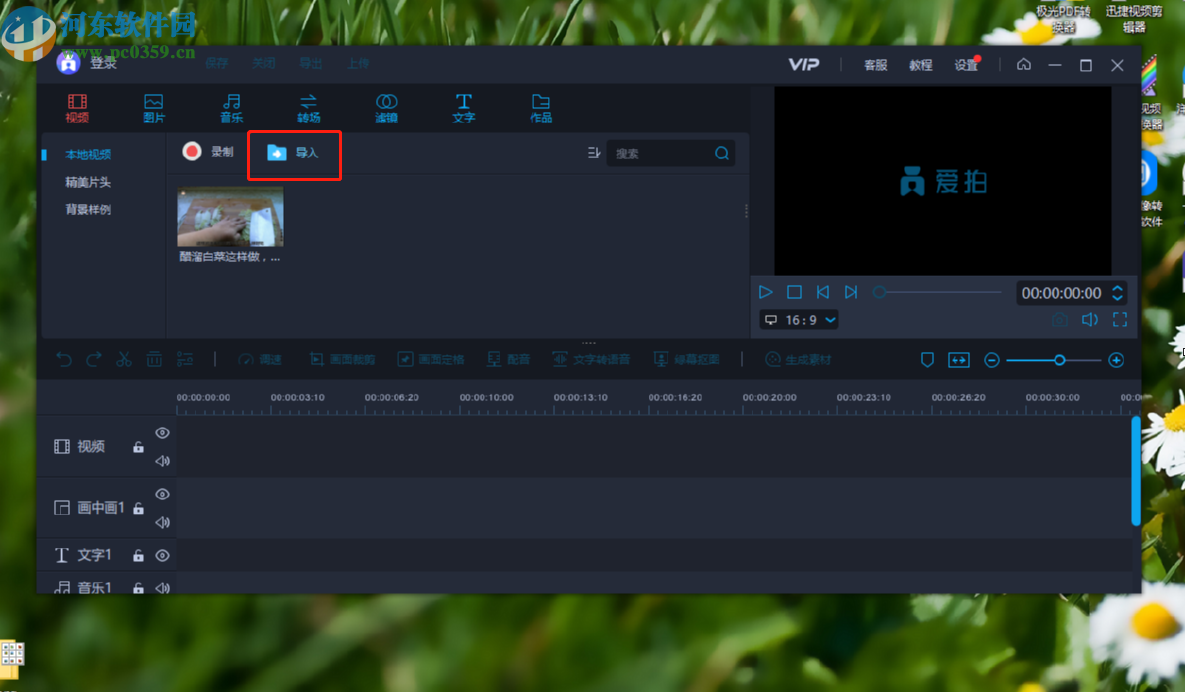Image resolution: width=1185 pixels, height=692 pixels.
Task: Click the snapshot camera icon
Action: point(1060,320)
